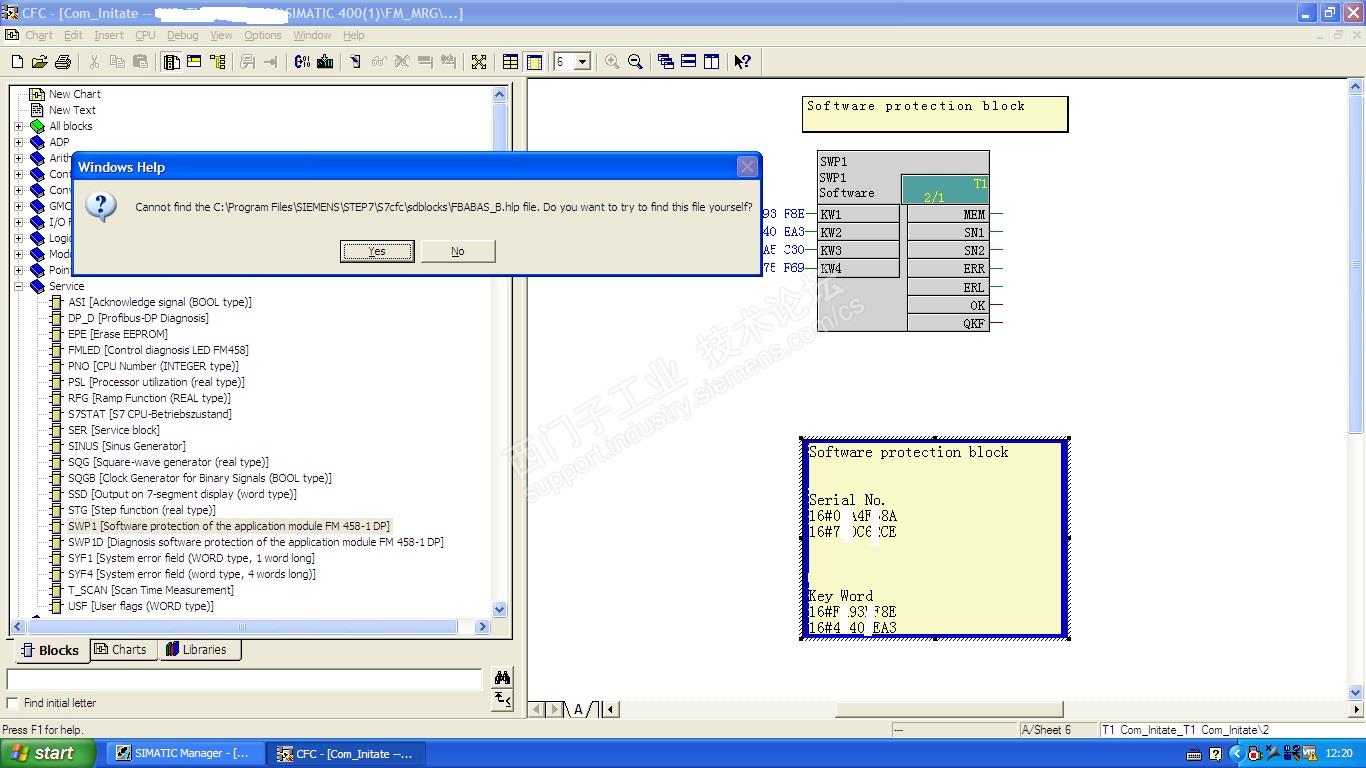
Task: Expand the All blocks tree node
Action: pos(18,126)
